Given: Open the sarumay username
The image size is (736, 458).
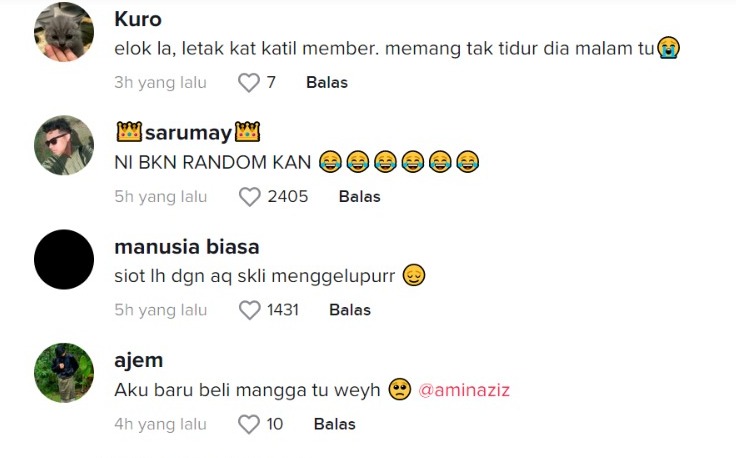Looking at the screenshot, I should click(x=188, y=133).
